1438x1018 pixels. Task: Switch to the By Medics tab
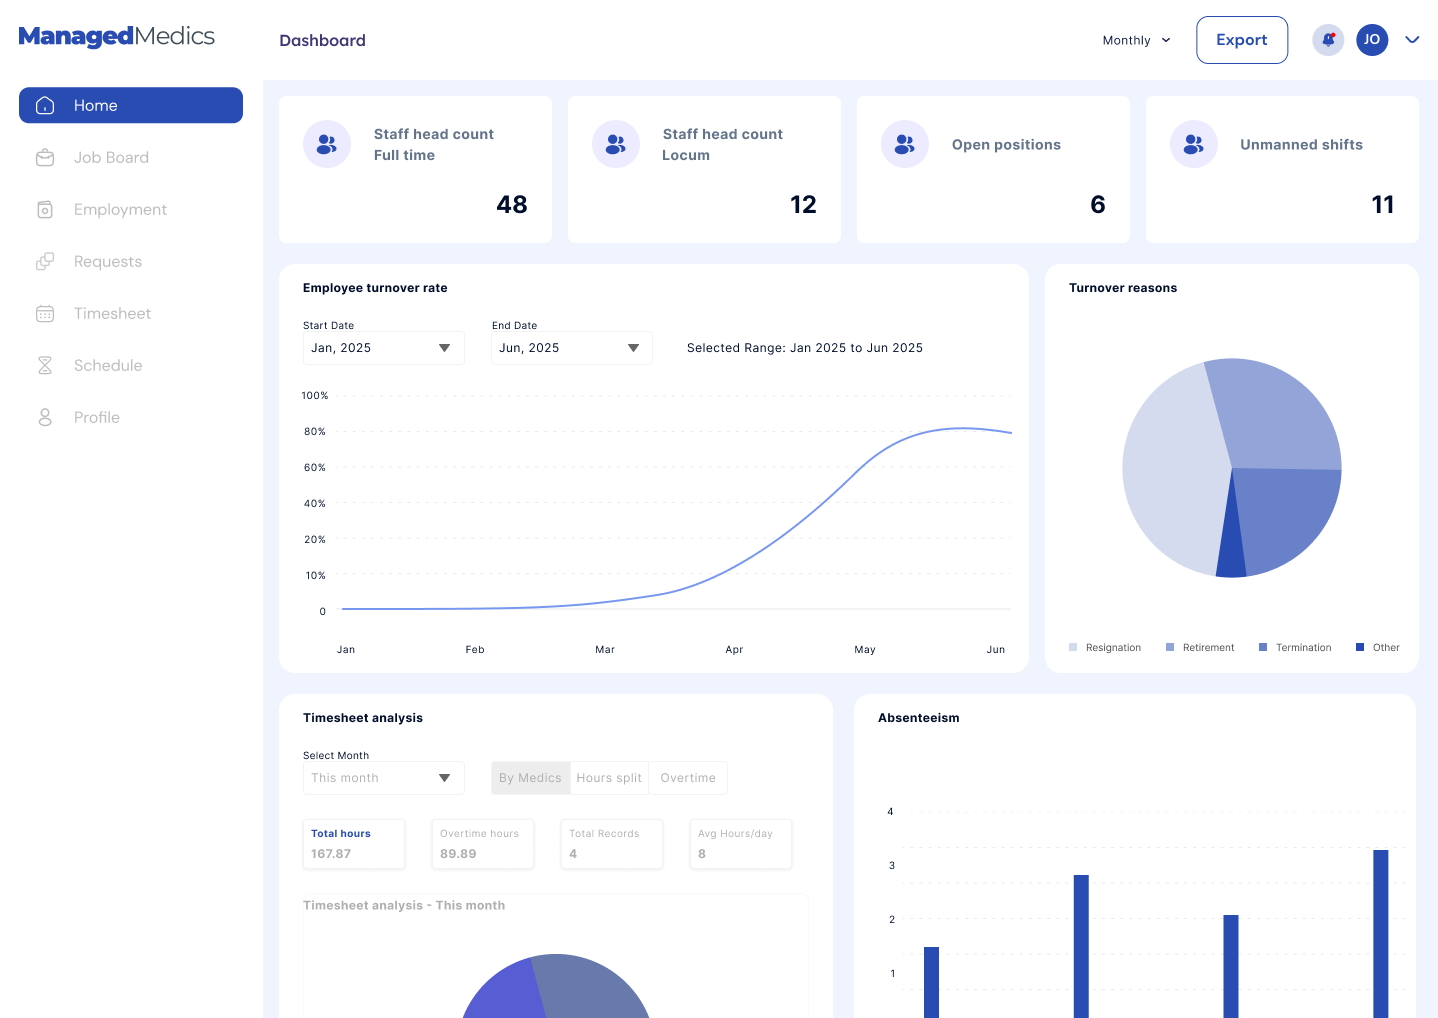tap(531, 777)
